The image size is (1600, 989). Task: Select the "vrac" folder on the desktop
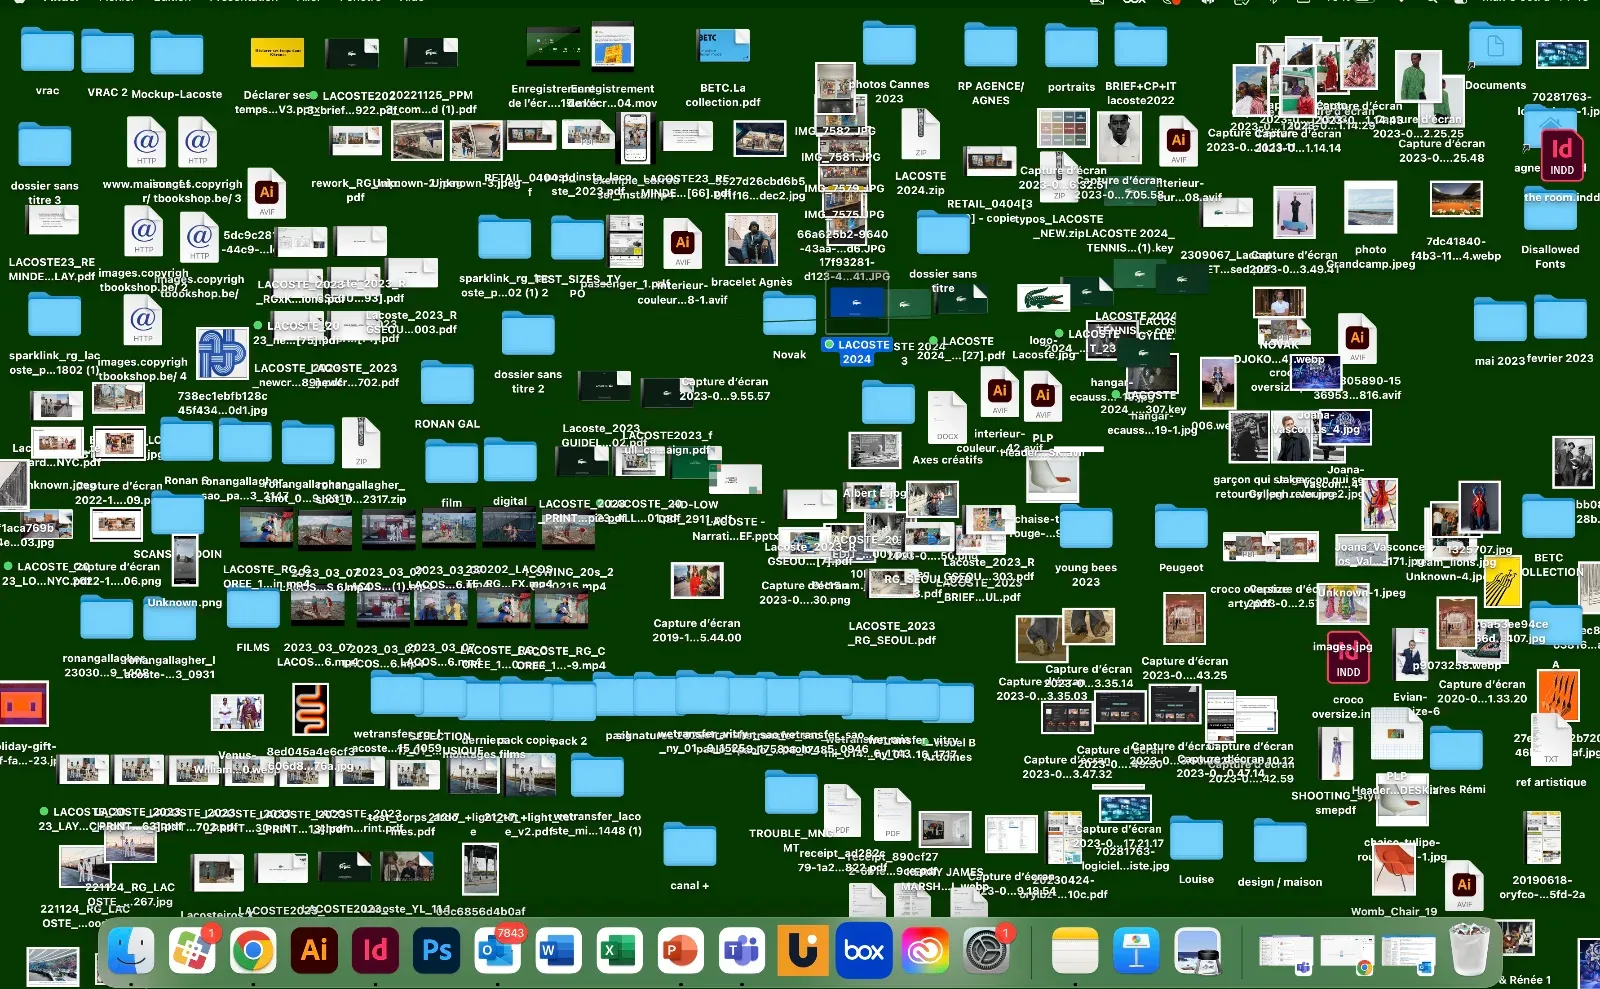[x=47, y=52]
